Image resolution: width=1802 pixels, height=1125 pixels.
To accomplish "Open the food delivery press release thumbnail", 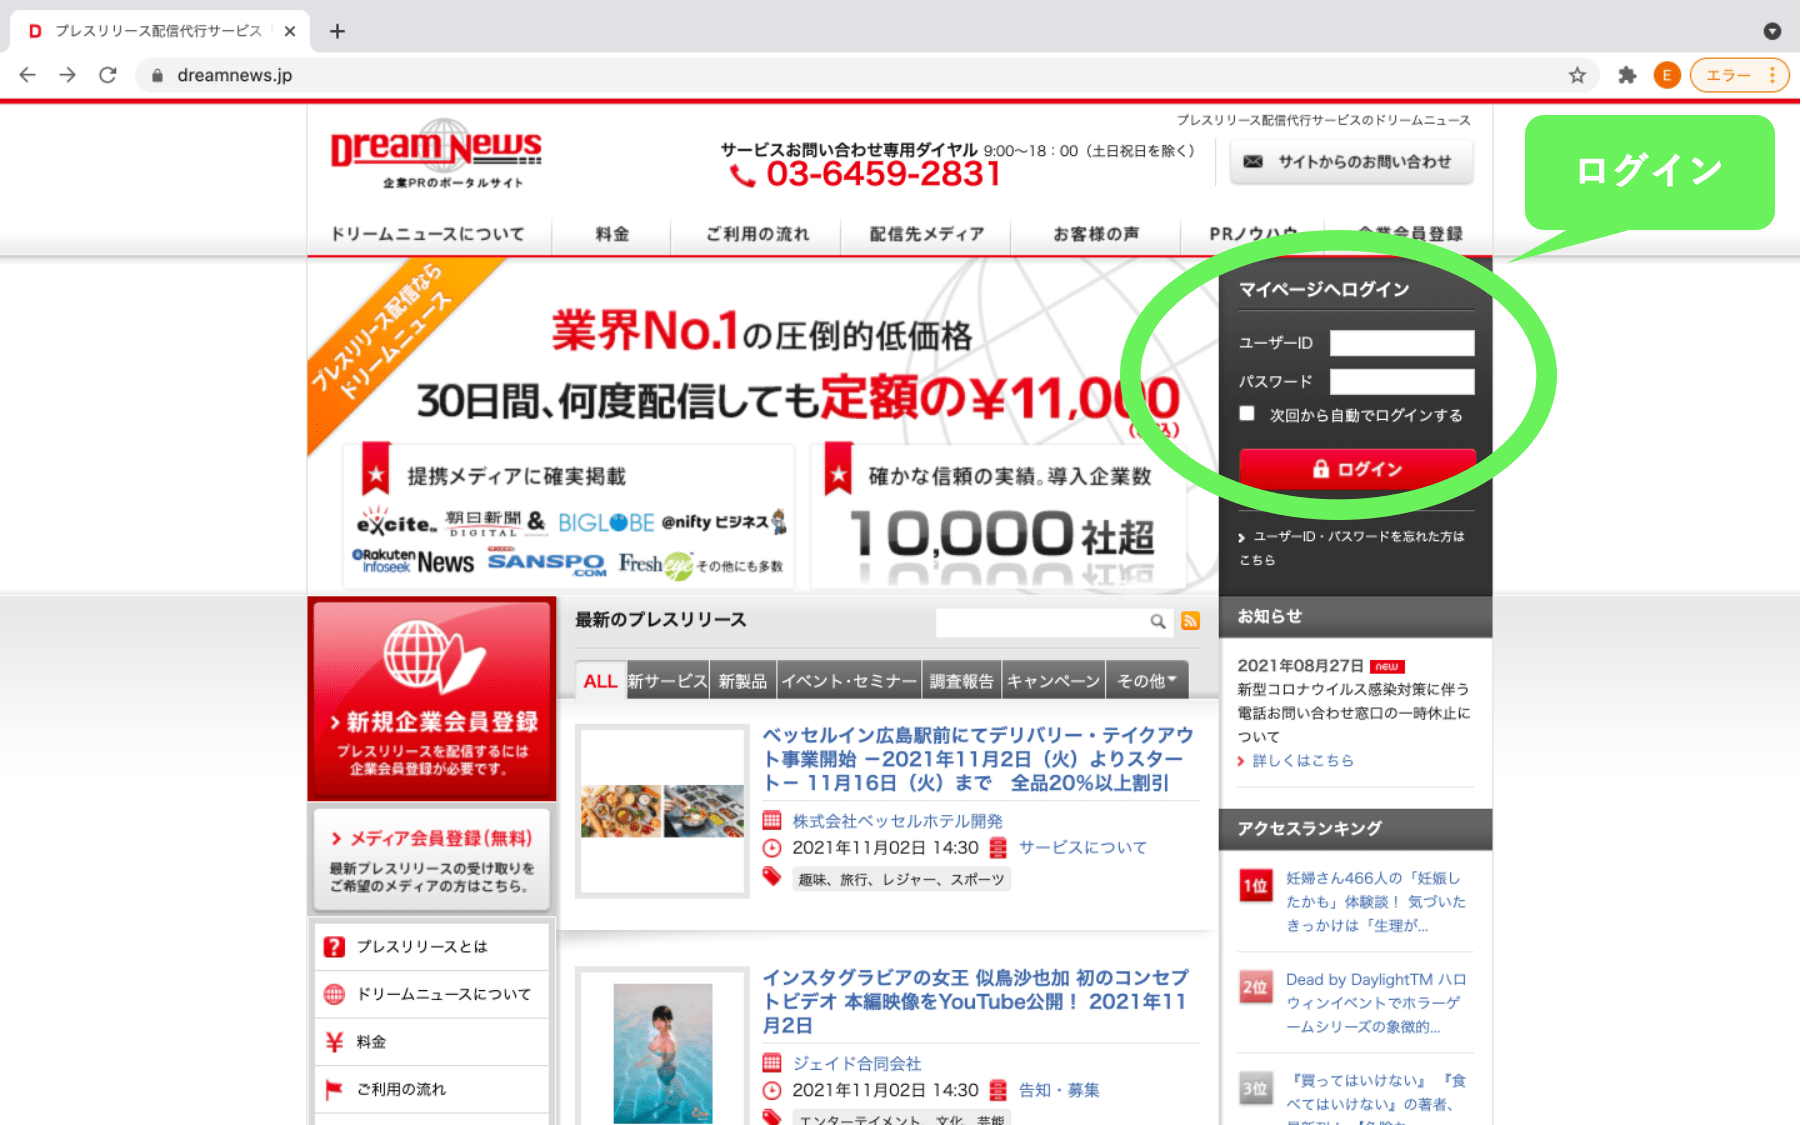I will (x=662, y=811).
